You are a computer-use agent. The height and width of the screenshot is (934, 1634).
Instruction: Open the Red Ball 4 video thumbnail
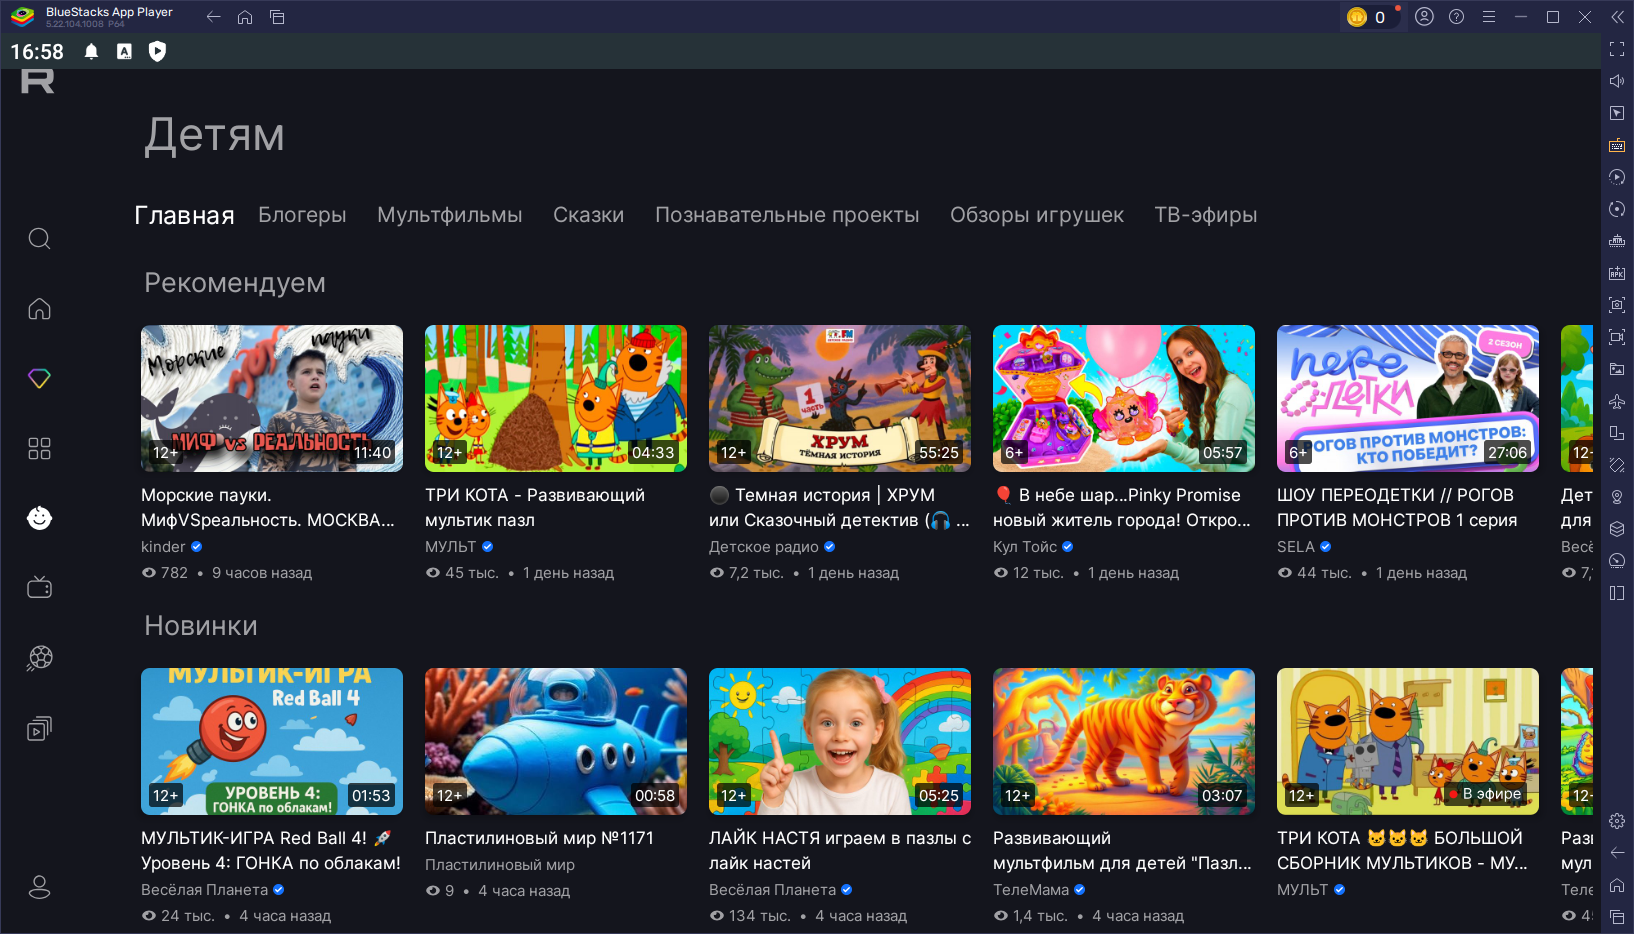(x=272, y=741)
